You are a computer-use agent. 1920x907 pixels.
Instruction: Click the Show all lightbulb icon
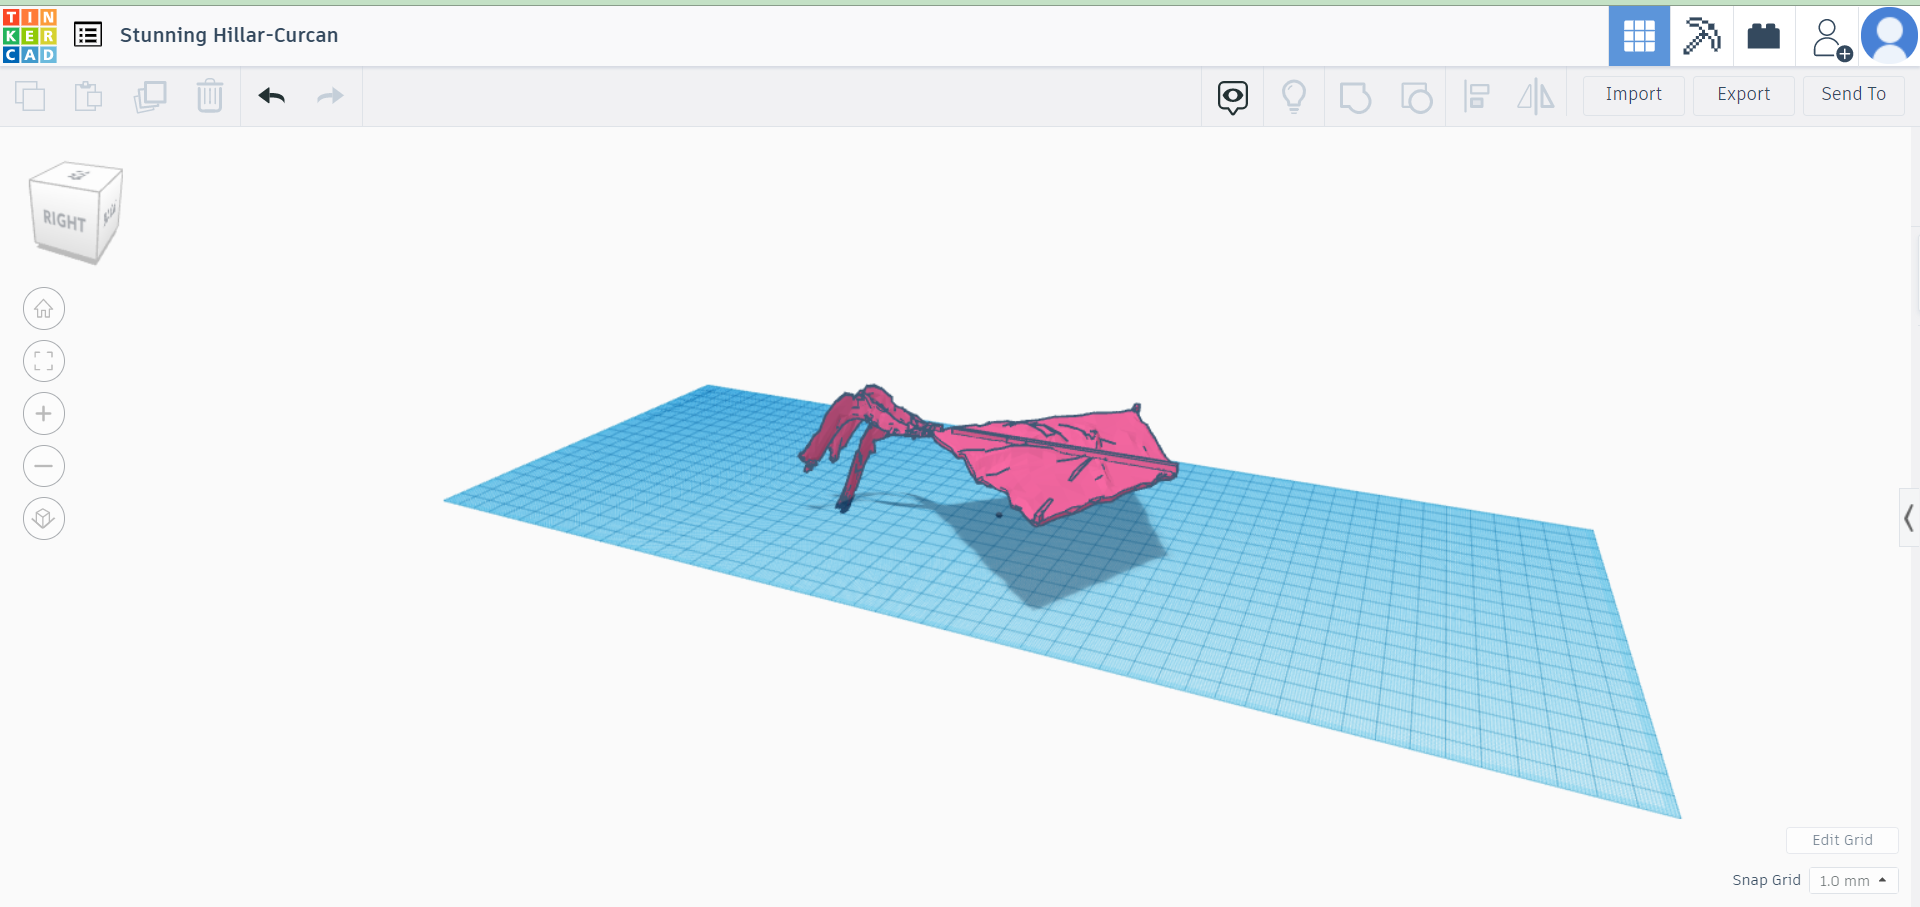[1294, 97]
